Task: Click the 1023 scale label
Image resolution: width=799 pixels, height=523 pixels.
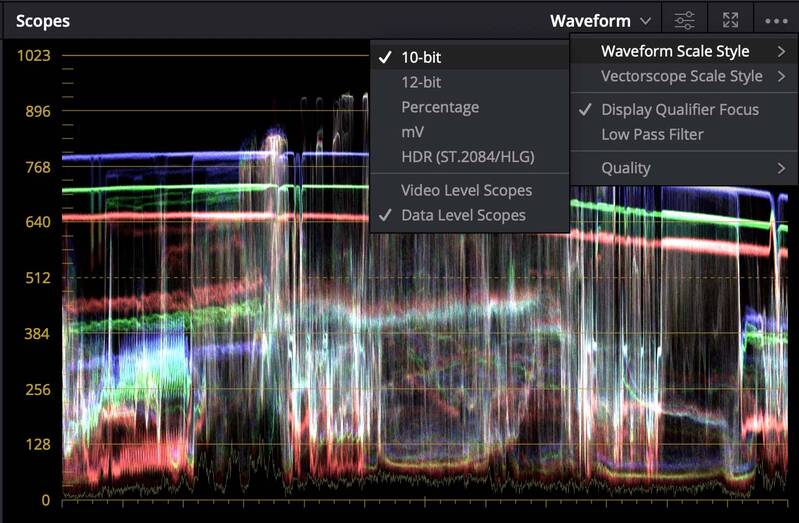Action: click(x=34, y=55)
